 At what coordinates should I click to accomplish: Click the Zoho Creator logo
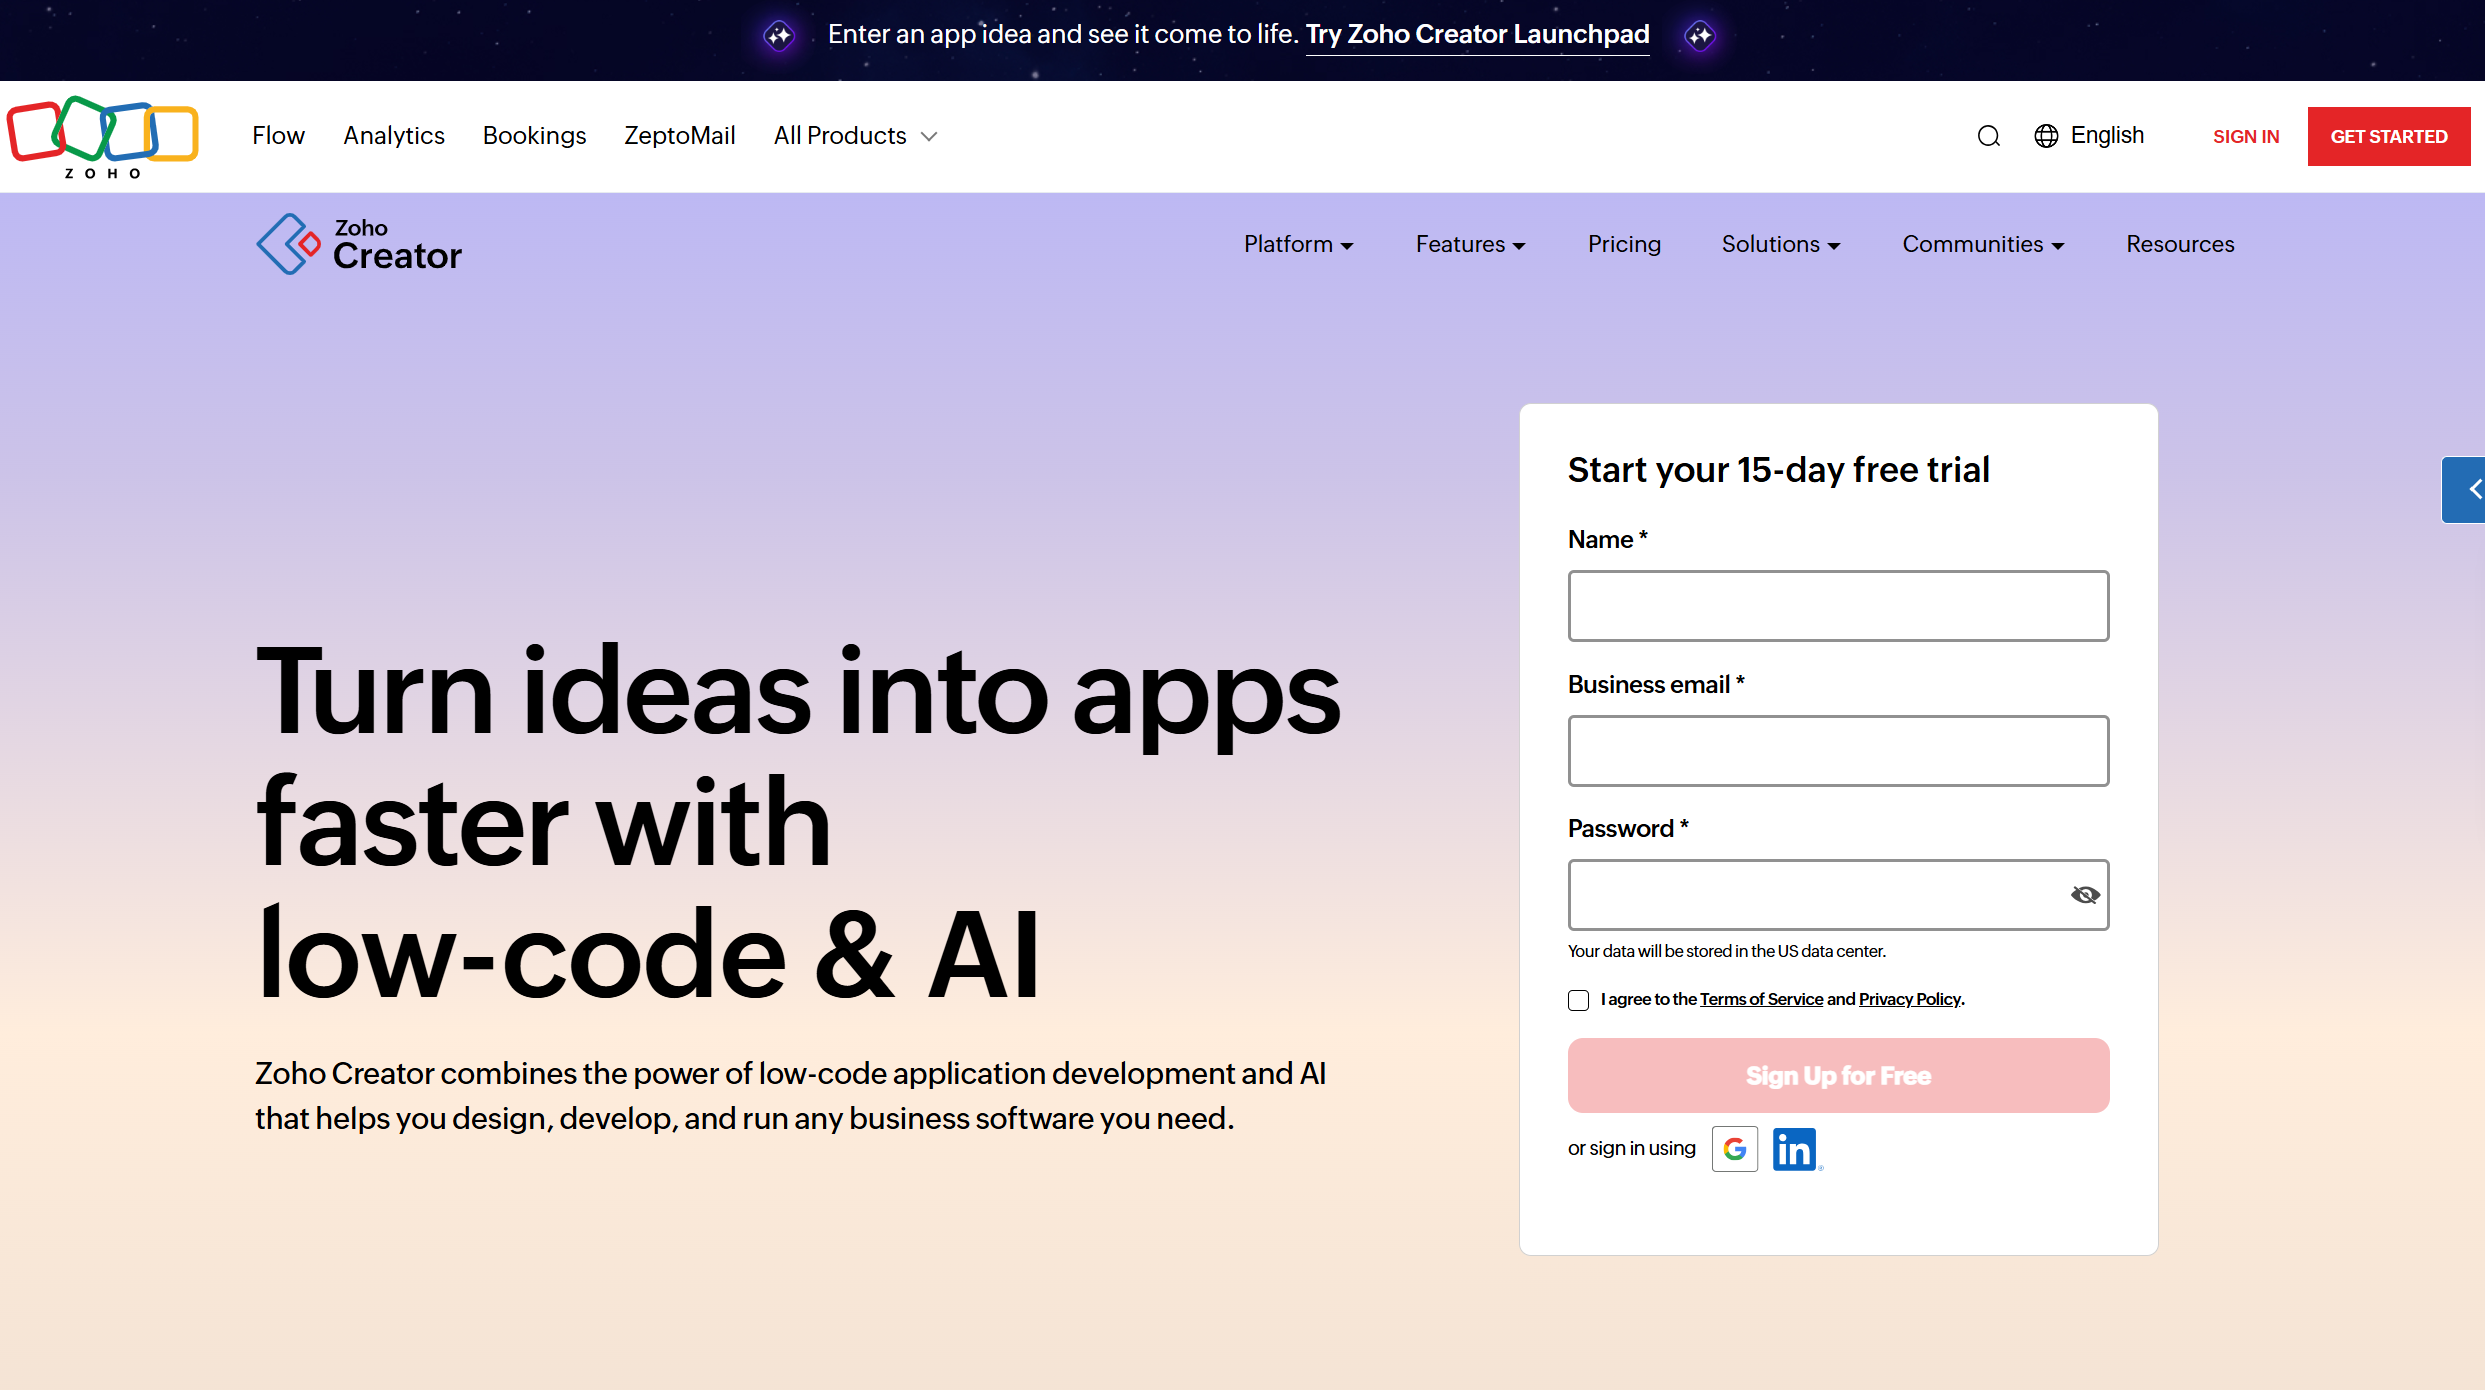359,244
